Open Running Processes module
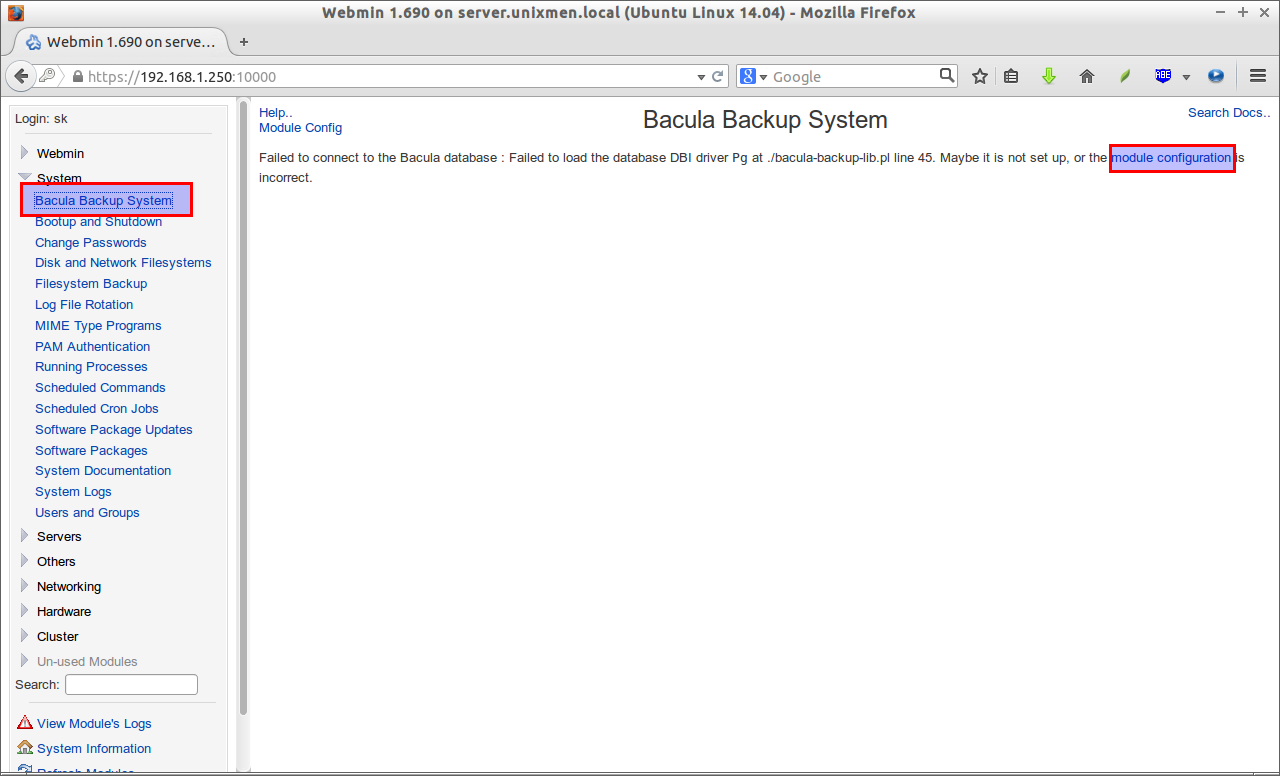The image size is (1280, 776). [91, 367]
